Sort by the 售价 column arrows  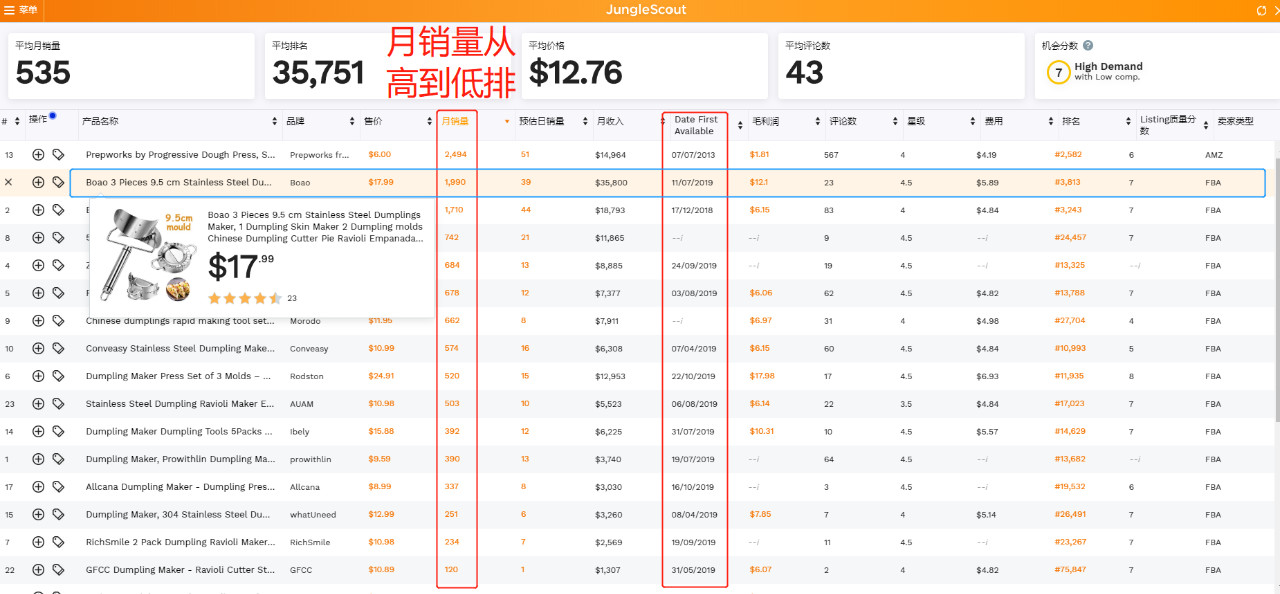coord(426,121)
